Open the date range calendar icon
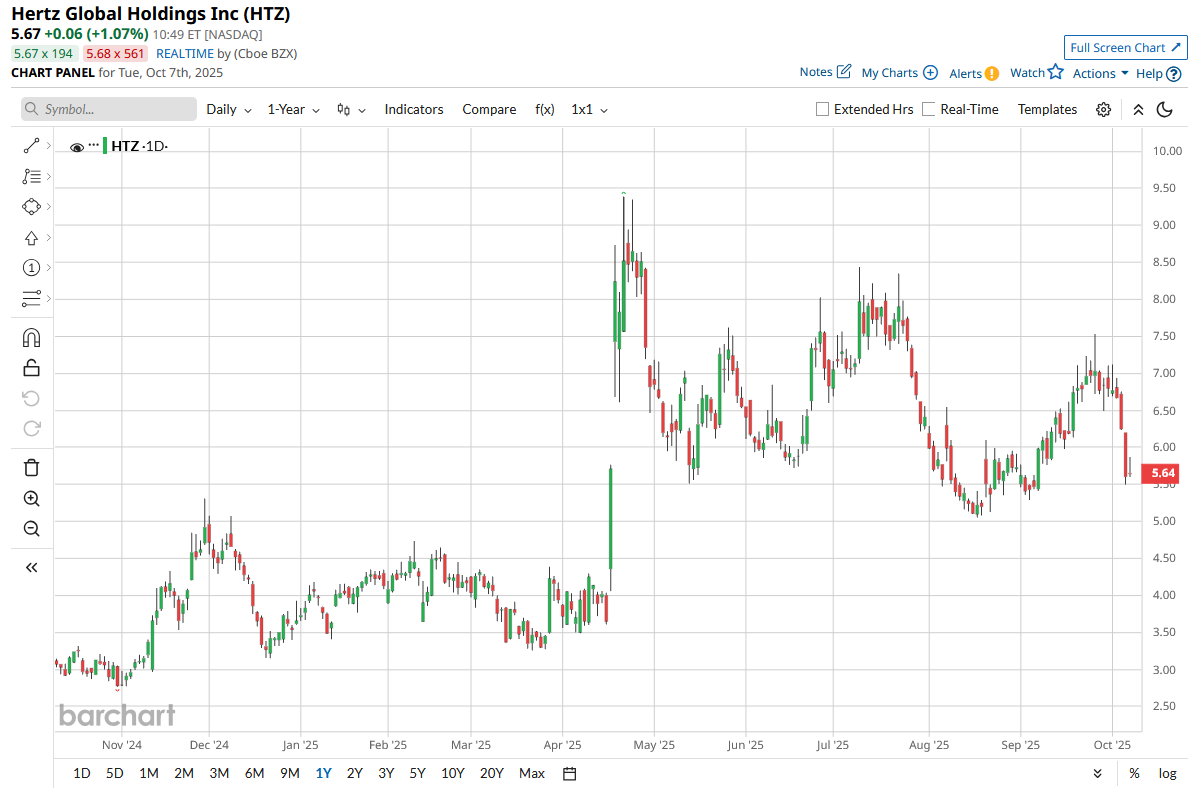Image resolution: width=1200 pixels, height=796 pixels. tap(569, 773)
